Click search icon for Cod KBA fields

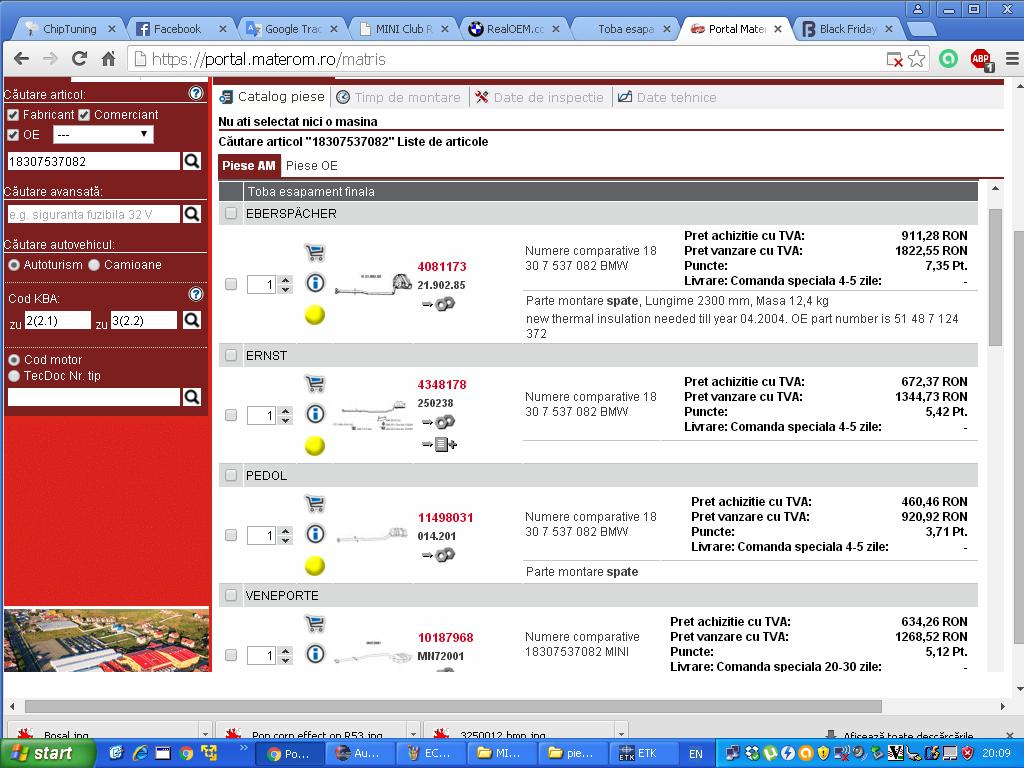192,320
